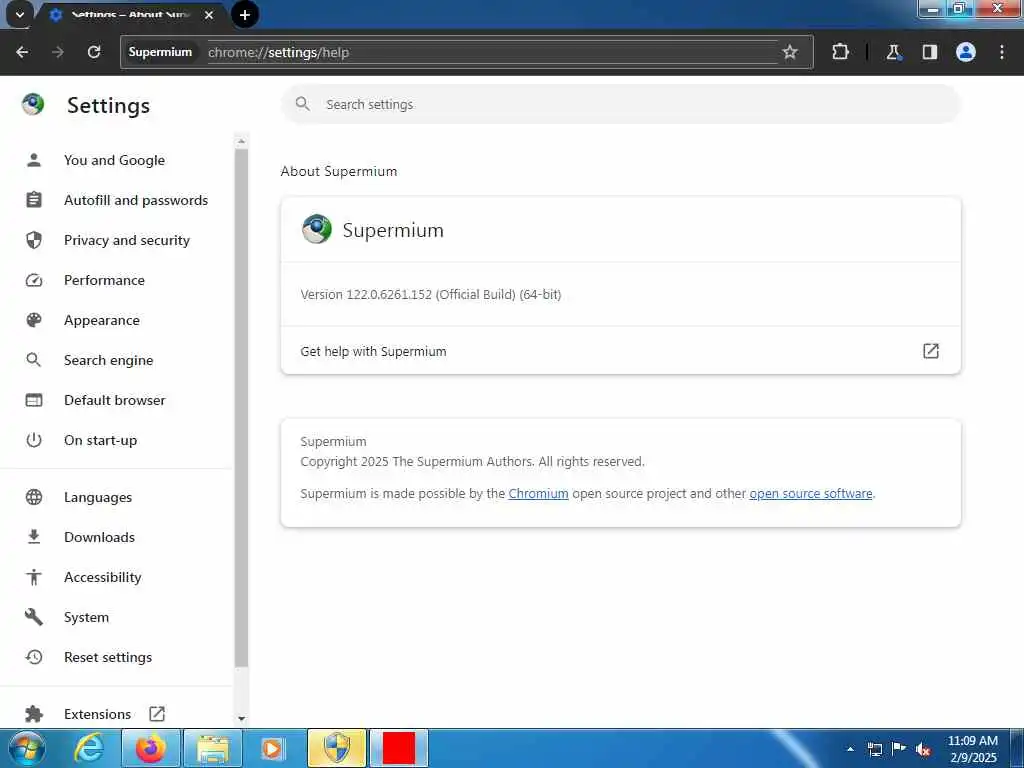
Task: Open the three-dot browser menu
Action: tap(1002, 52)
